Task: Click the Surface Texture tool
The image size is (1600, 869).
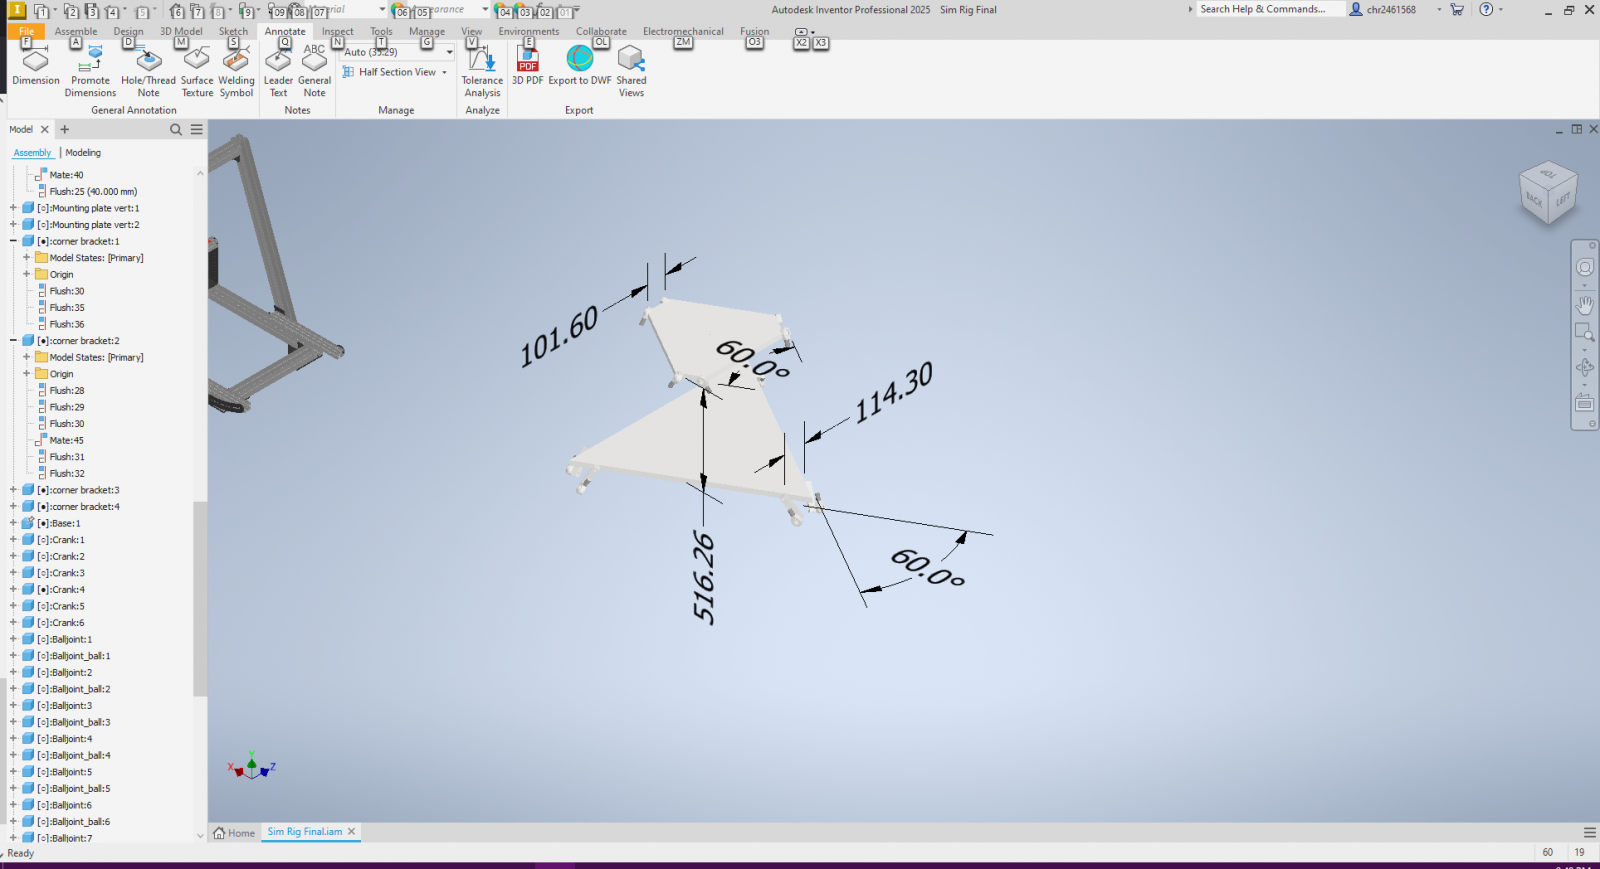Action: pos(197,62)
